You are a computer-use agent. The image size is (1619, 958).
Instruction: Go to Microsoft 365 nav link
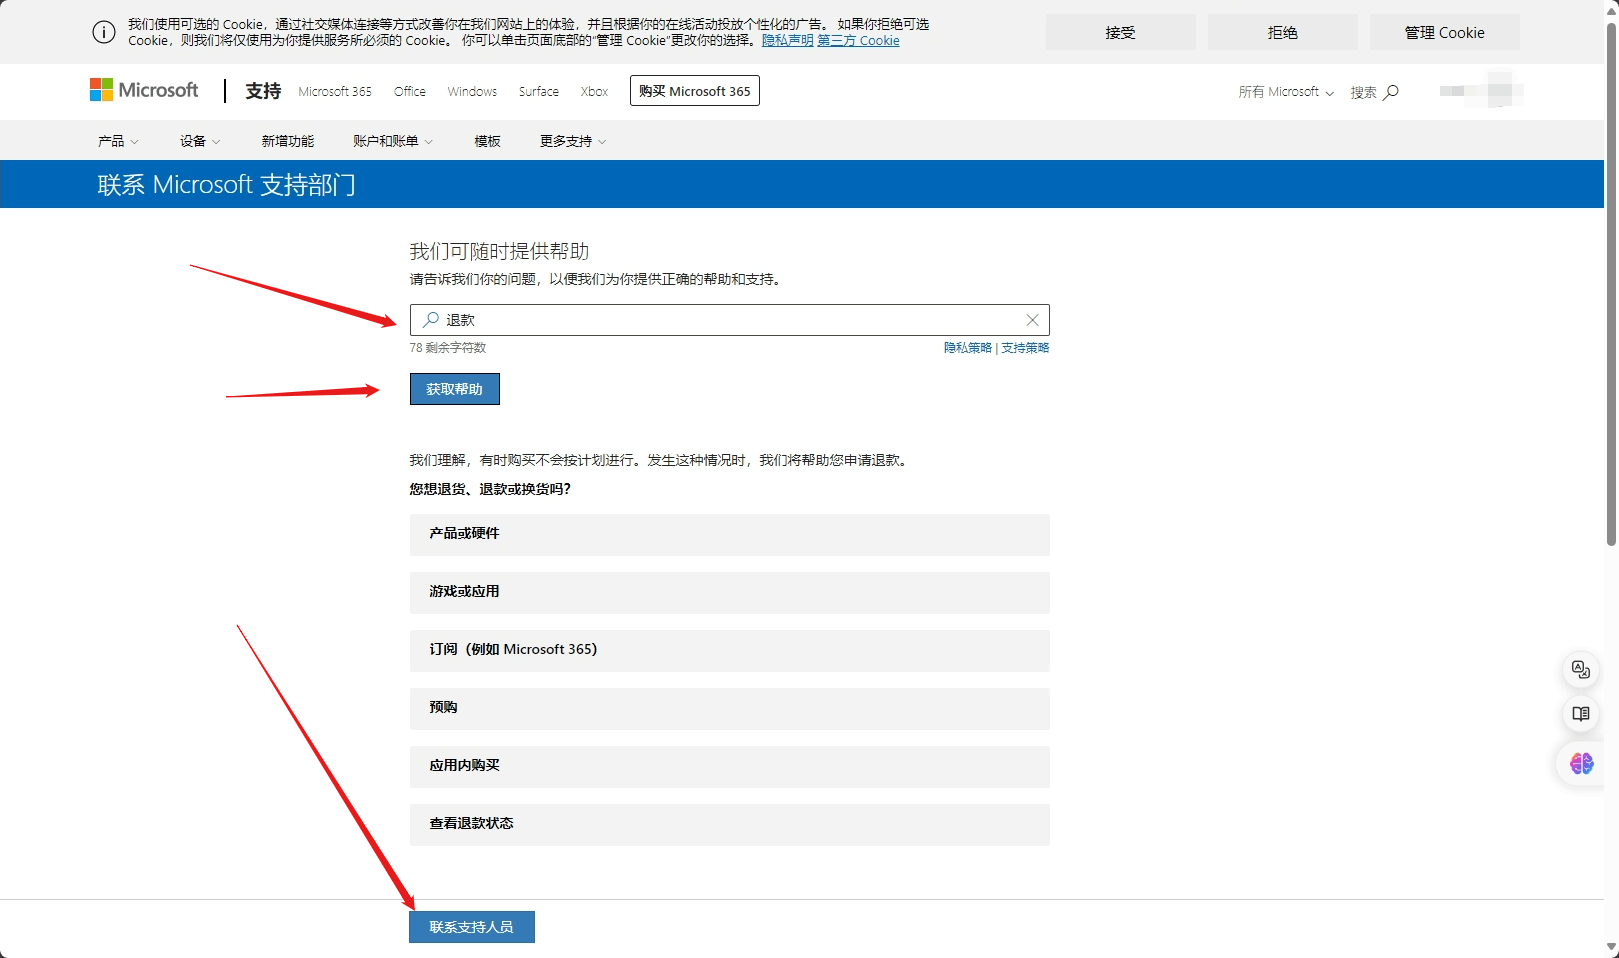pos(335,91)
